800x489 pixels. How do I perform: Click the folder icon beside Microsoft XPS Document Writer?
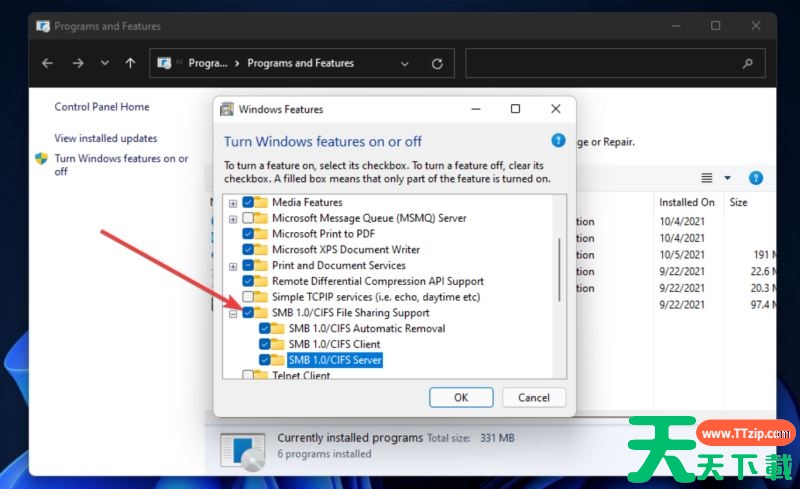pyautogui.click(x=261, y=250)
